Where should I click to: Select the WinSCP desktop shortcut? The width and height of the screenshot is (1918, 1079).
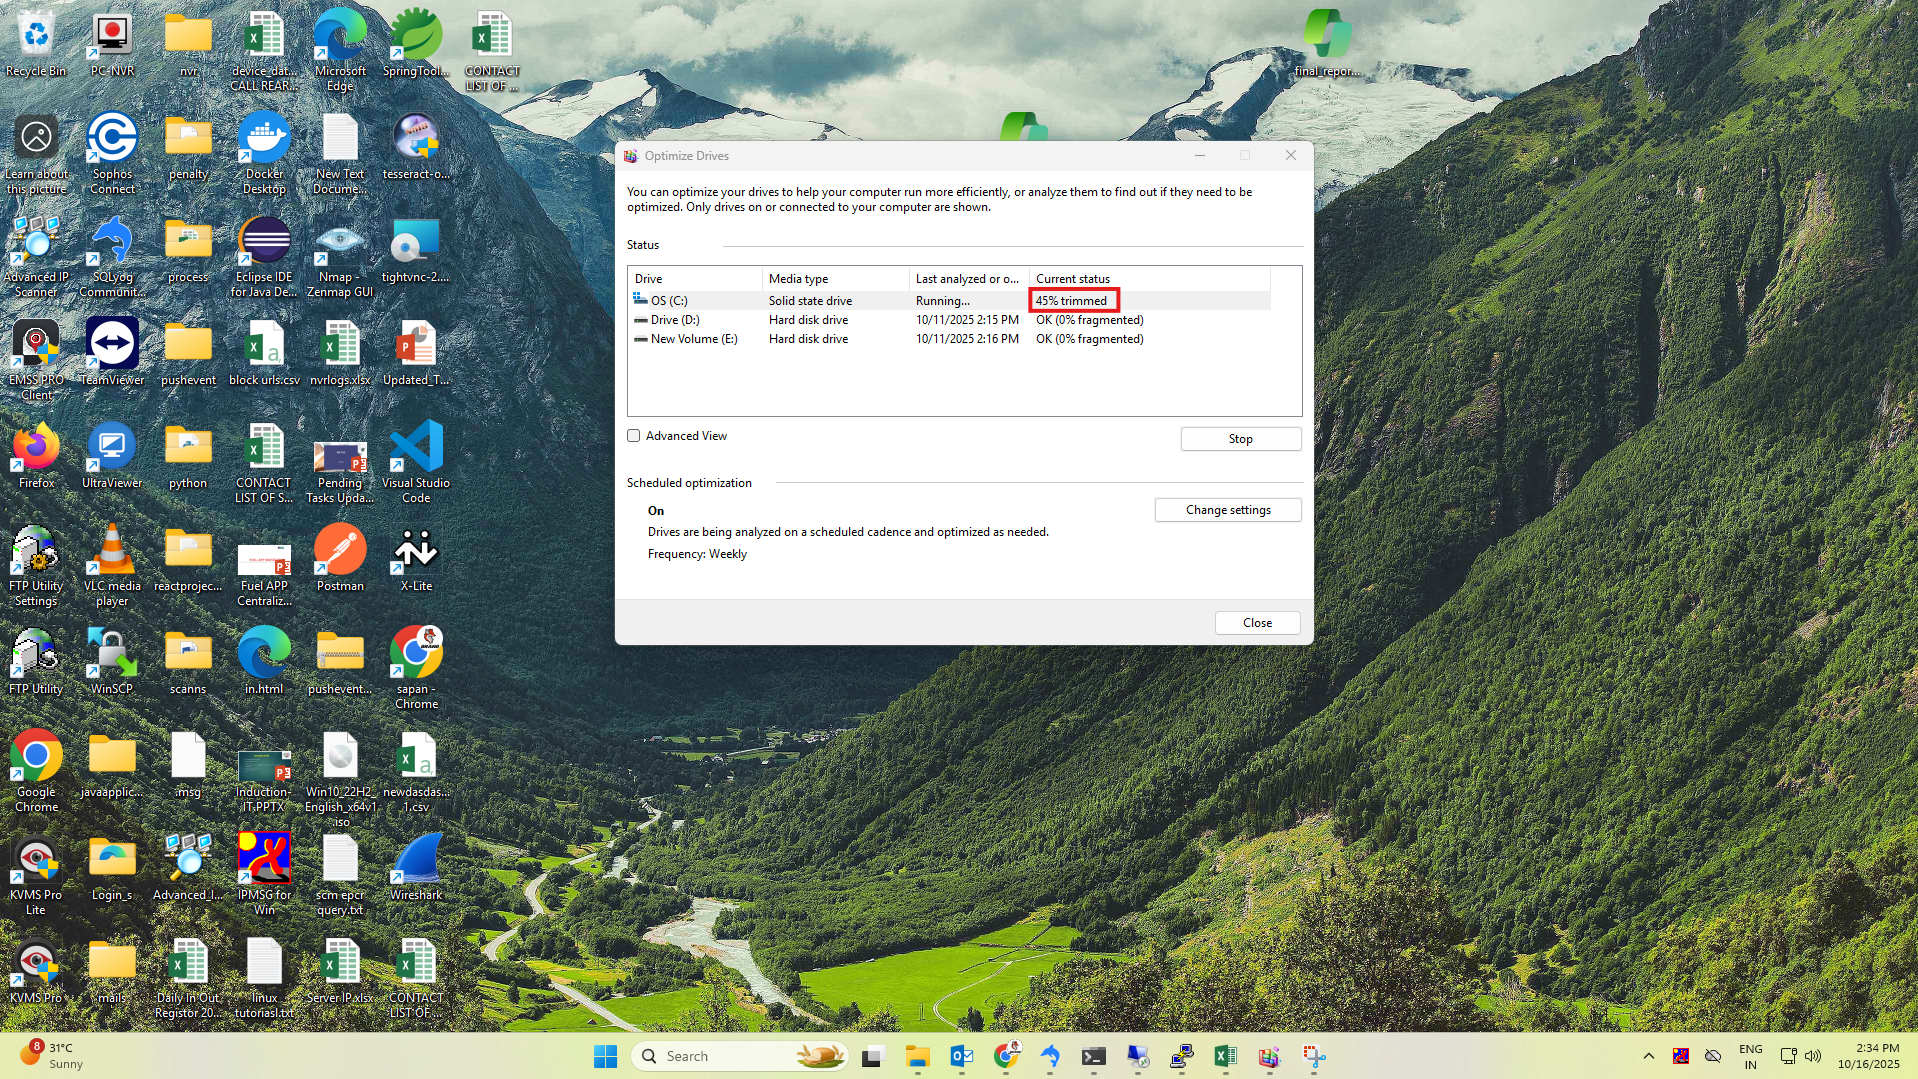pos(112,660)
